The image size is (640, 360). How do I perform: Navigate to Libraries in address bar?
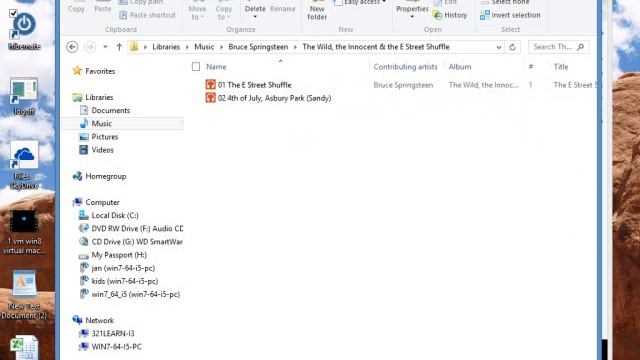click(166, 47)
